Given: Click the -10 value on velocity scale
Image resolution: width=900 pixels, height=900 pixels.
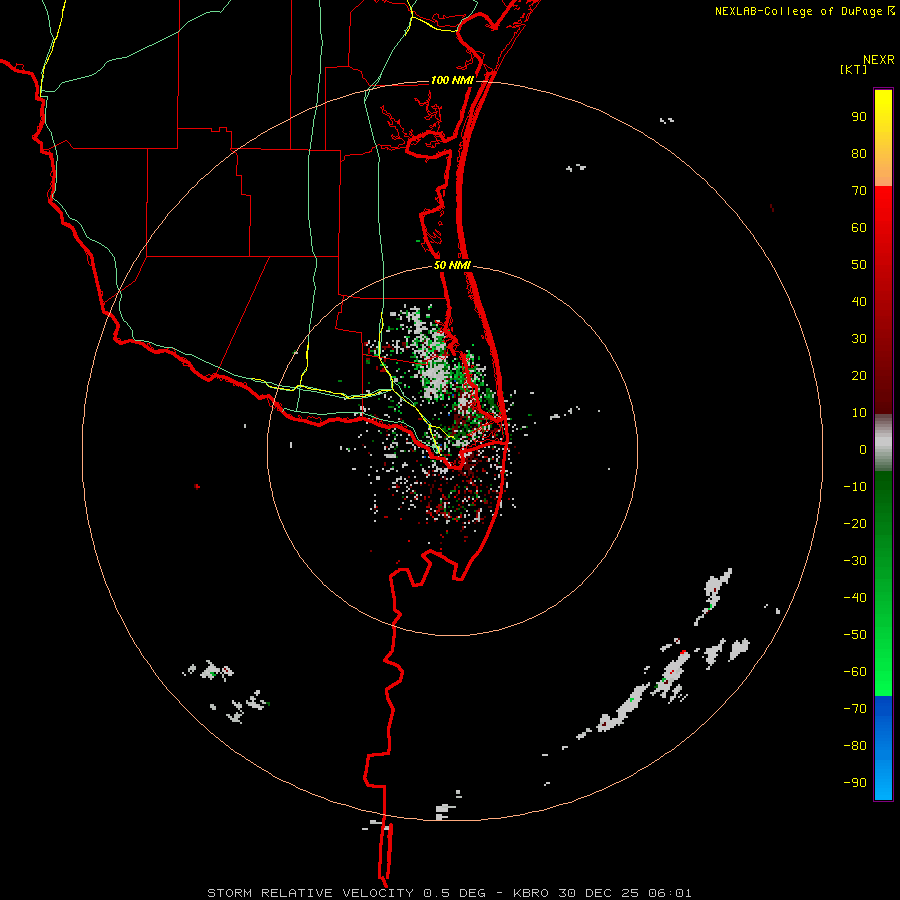Looking at the screenshot, I should tap(855, 487).
